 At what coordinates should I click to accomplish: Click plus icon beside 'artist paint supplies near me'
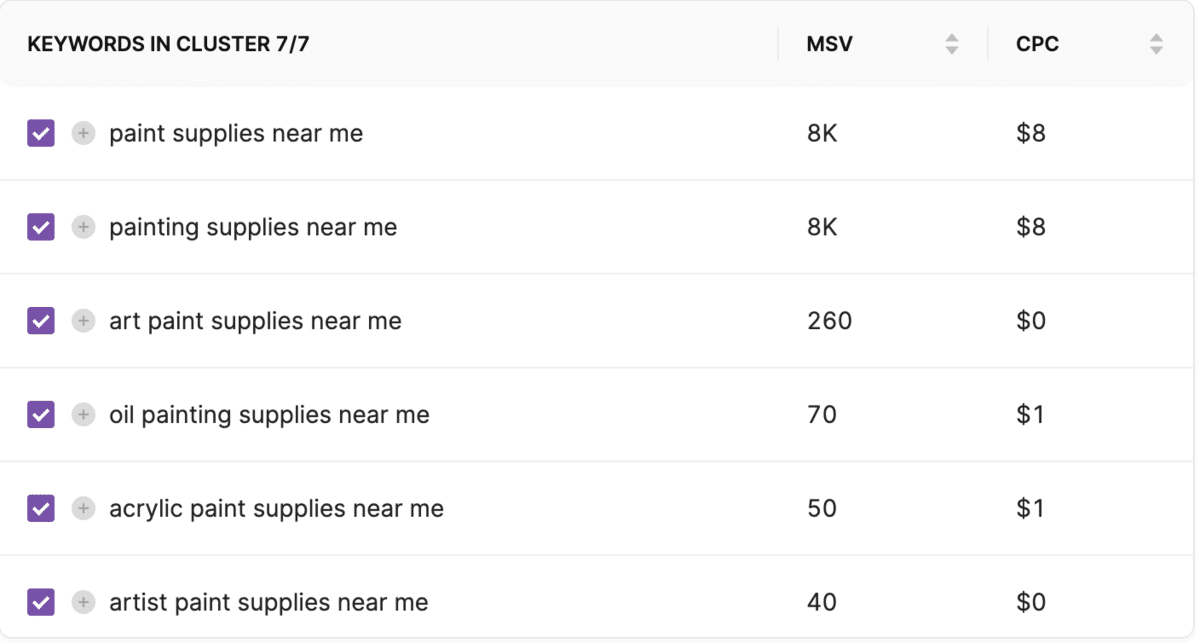pos(84,602)
